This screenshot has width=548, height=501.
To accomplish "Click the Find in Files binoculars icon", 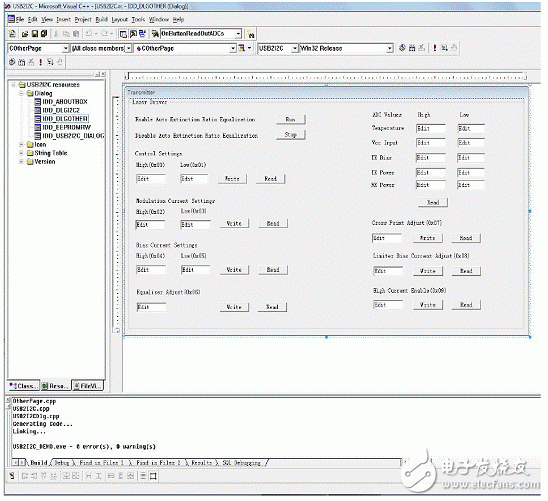I will point(155,34).
